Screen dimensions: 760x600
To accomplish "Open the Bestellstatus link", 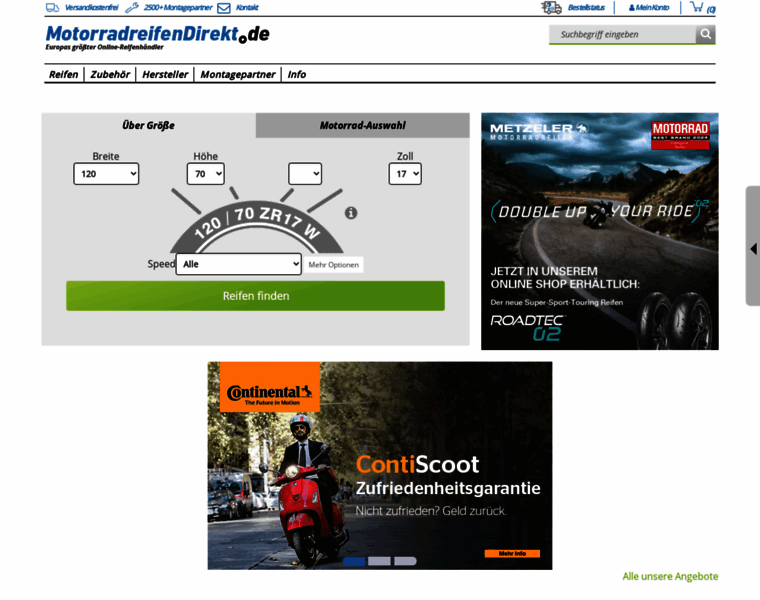I will pyautogui.click(x=586, y=8).
